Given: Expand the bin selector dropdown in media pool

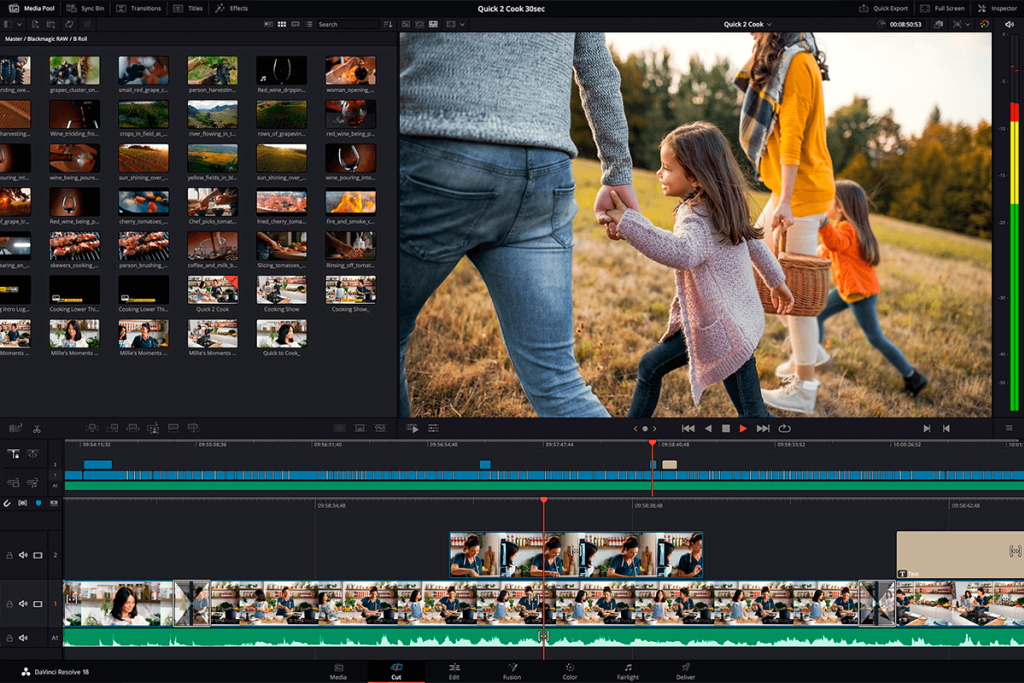Looking at the screenshot, I should click(17, 25).
